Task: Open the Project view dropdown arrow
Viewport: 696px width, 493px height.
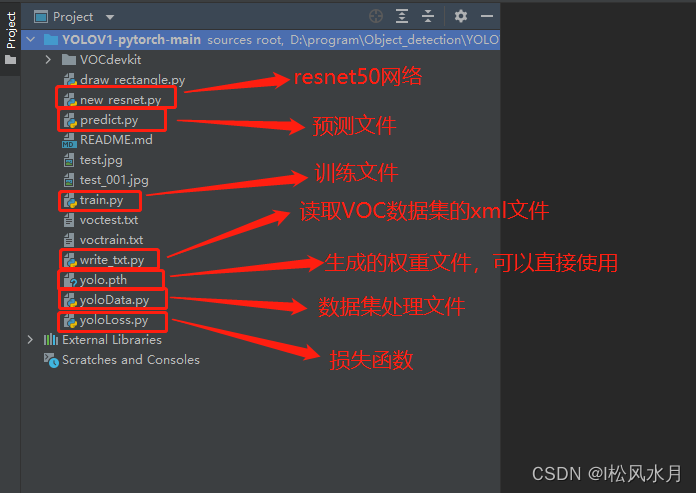Action: [x=110, y=17]
